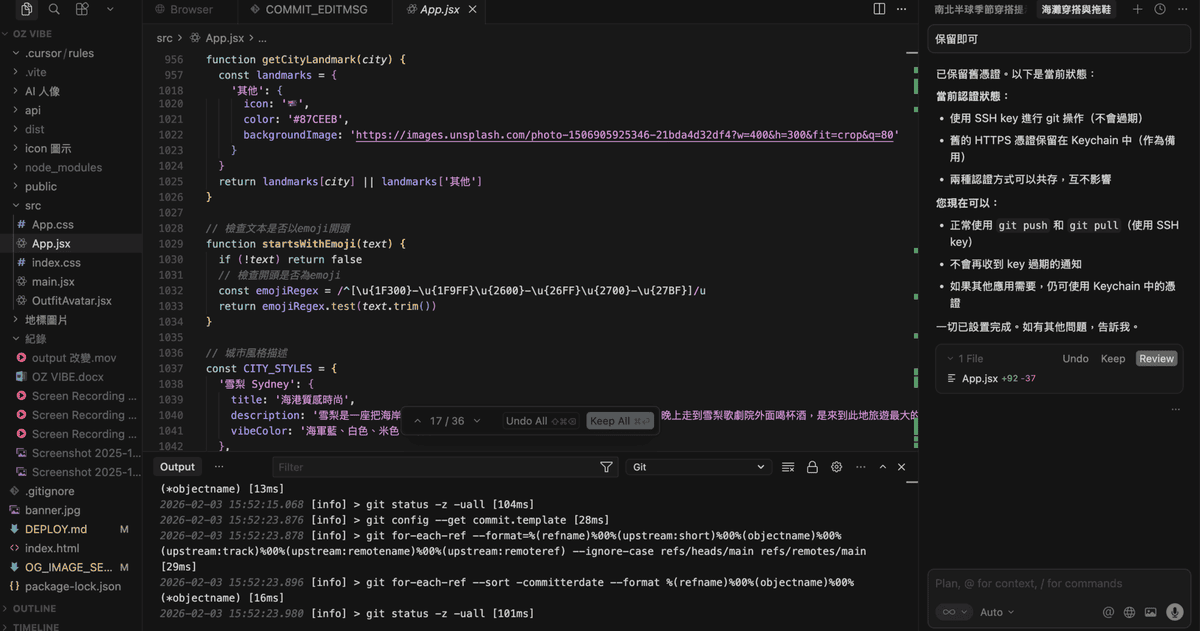Focus the output Filter input field
Image resolution: width=1200 pixels, height=631 pixels.
[434, 467]
